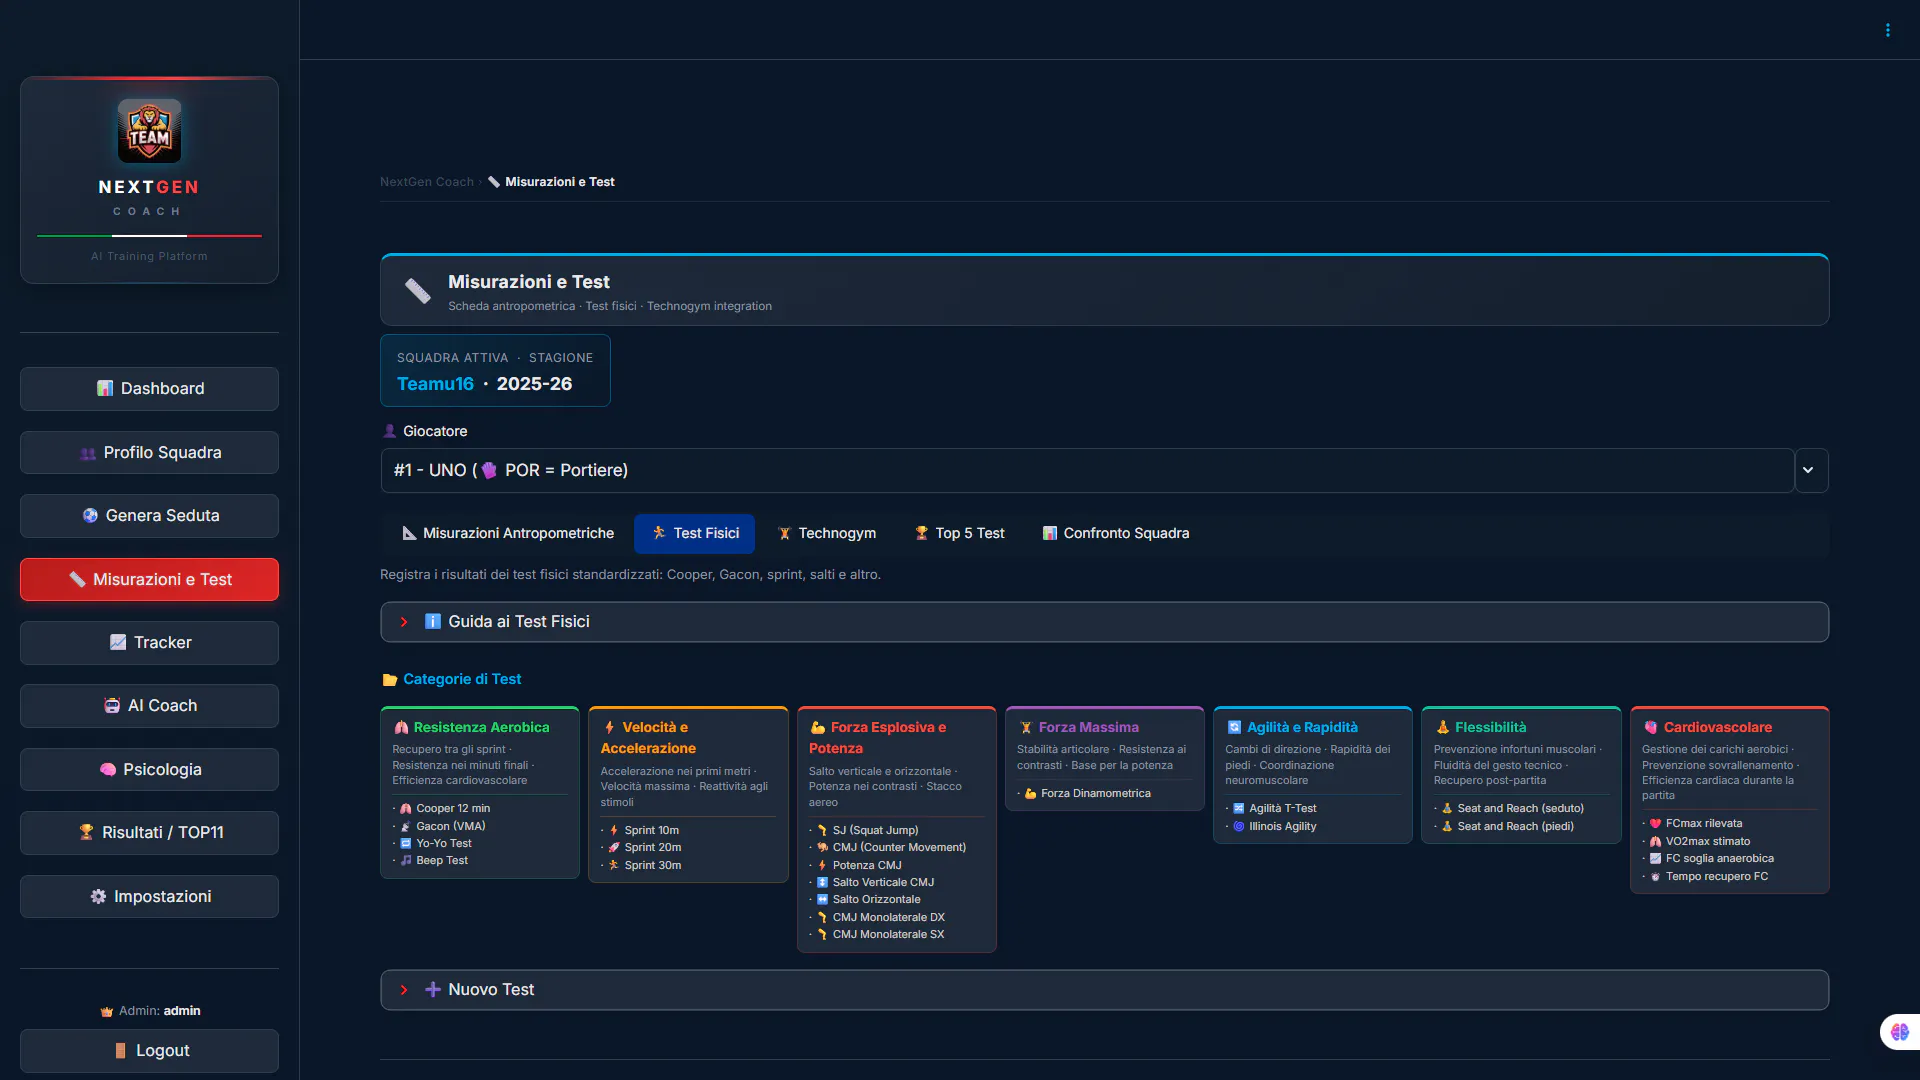The width and height of the screenshot is (1920, 1080).
Task: Click the Dashboard chart icon
Action: click(104, 388)
